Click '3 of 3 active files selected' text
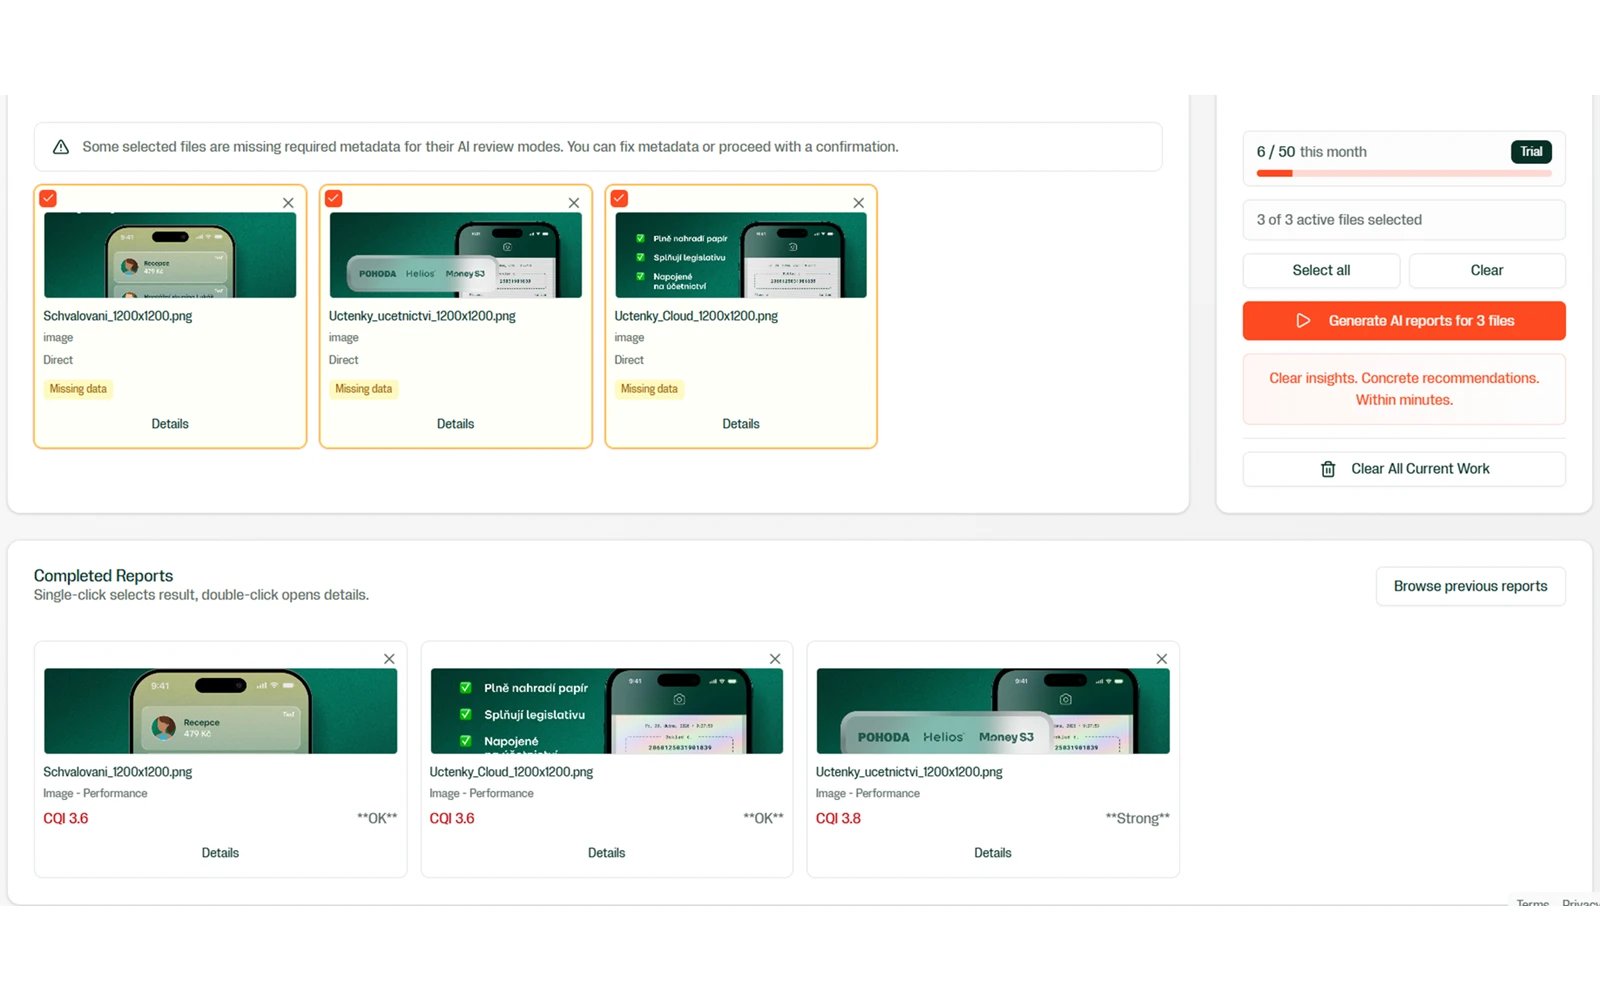This screenshot has height=1000, width=1600. 1339,220
